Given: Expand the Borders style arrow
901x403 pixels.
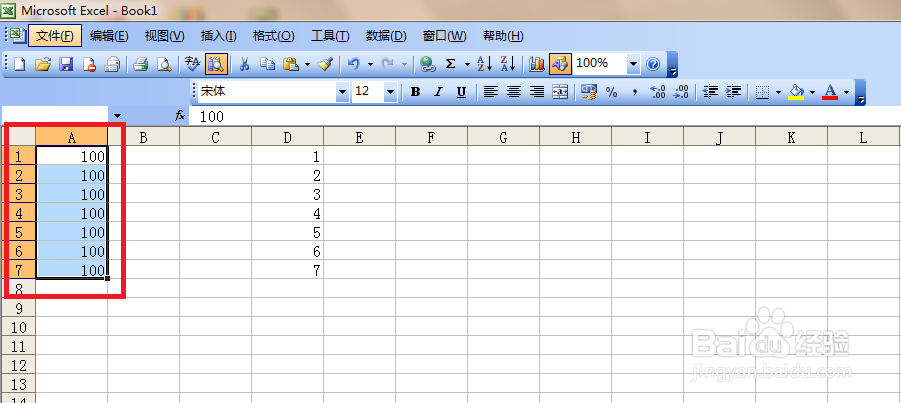Looking at the screenshot, I should (778, 92).
